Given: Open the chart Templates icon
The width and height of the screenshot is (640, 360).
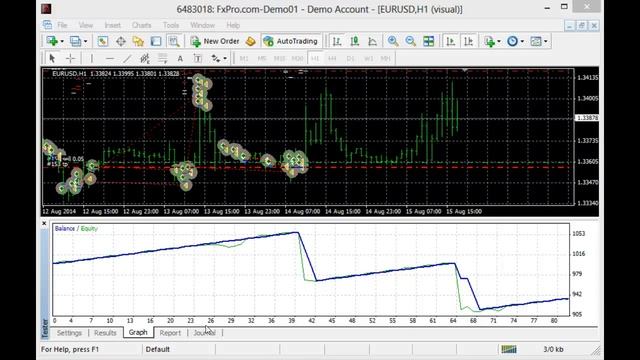Looking at the screenshot, I should (536, 41).
